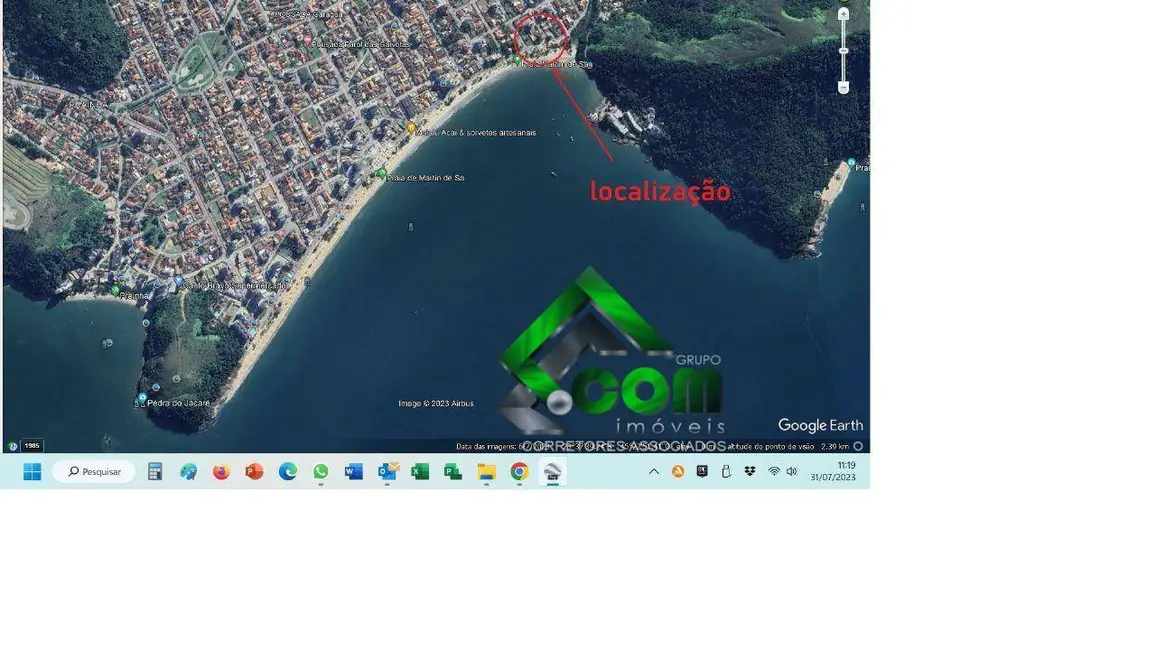Launch Google Chrome

click(x=519, y=471)
